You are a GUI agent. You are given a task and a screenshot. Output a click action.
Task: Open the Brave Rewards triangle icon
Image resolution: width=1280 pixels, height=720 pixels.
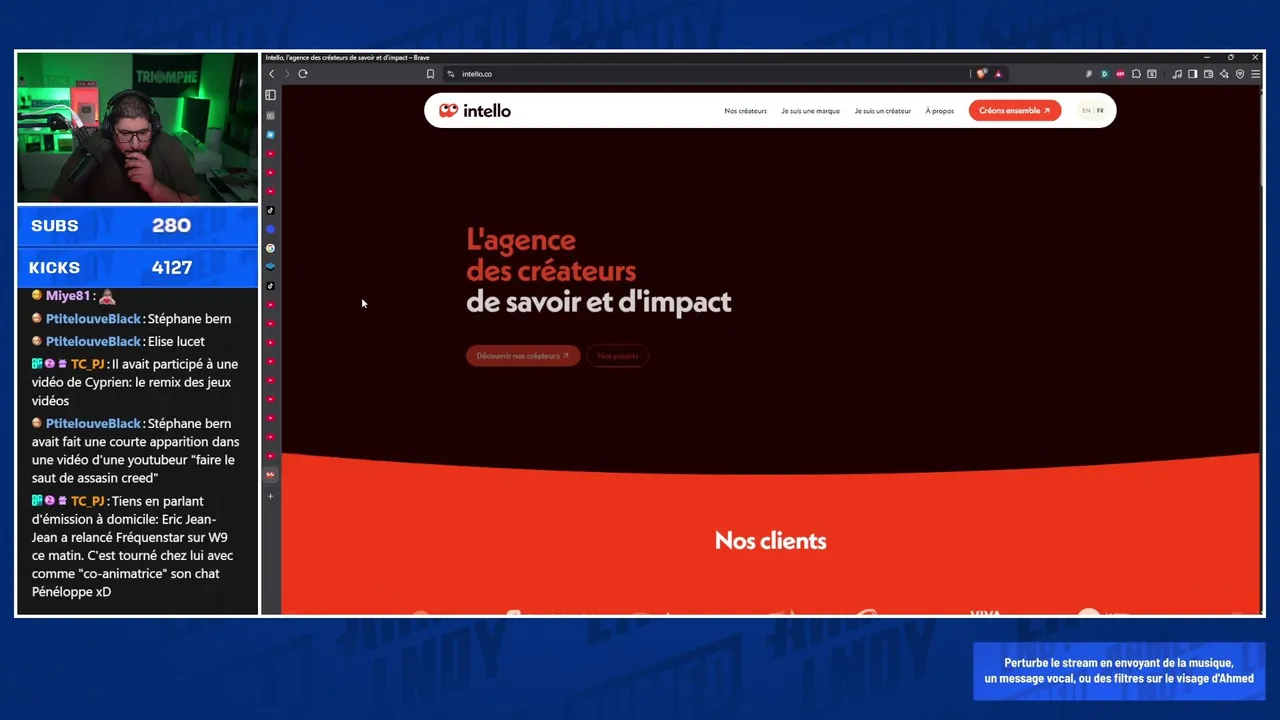[998, 74]
